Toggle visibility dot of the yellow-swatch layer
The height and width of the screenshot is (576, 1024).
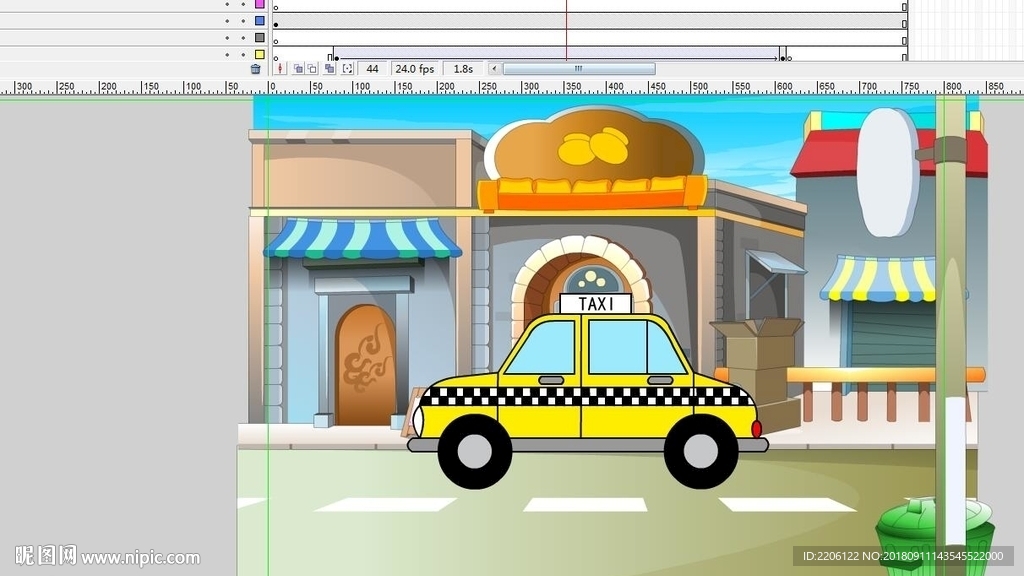tap(227, 55)
